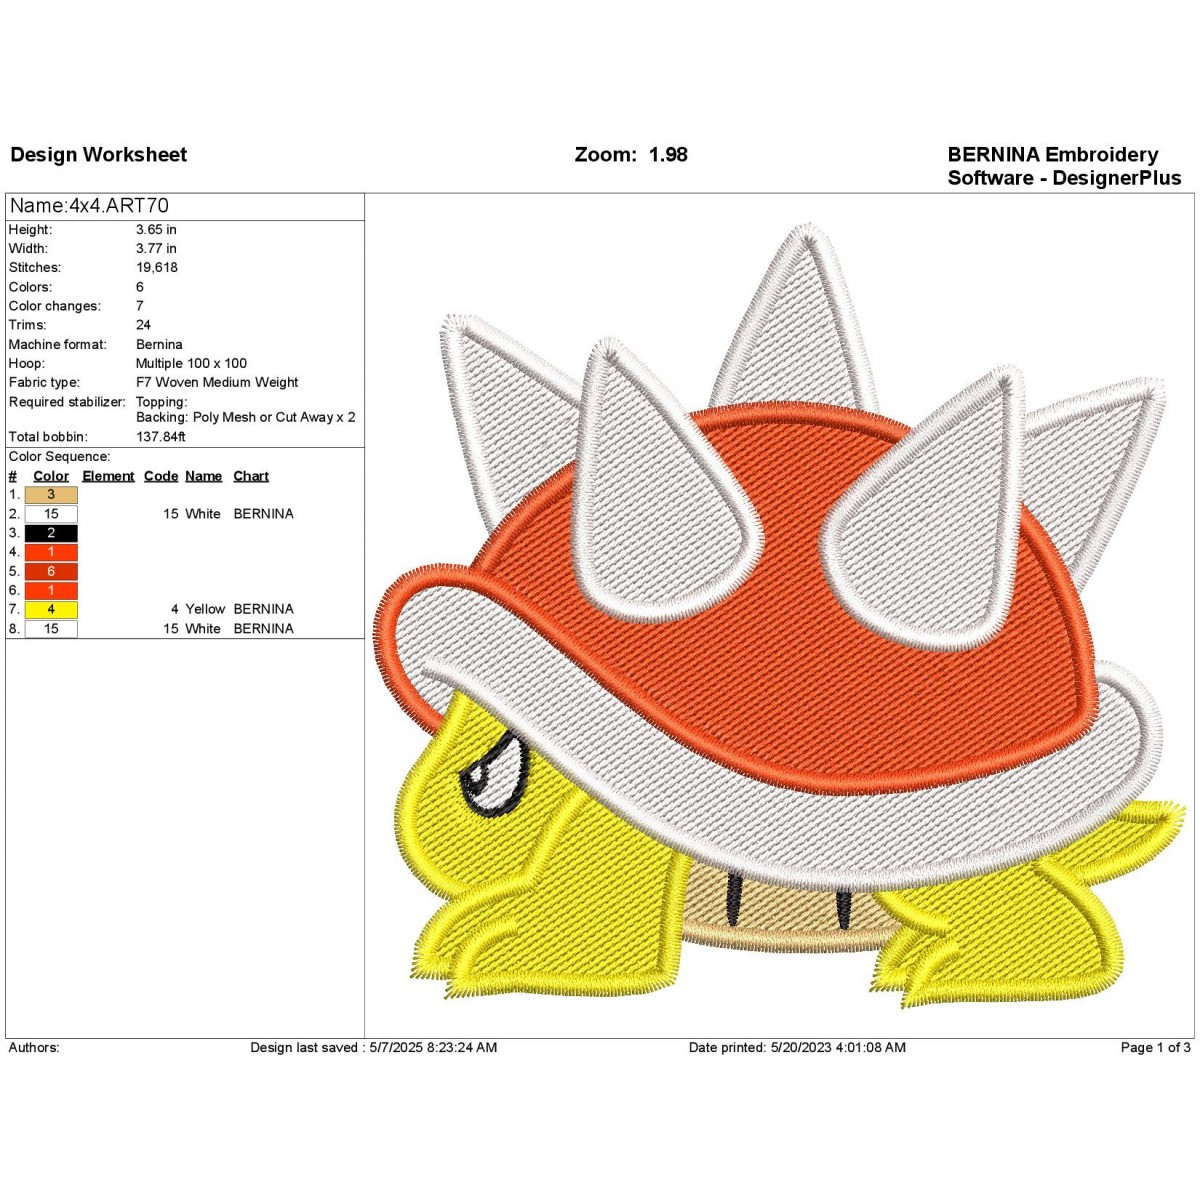Select the bobbin length "137.84ft"
The height and width of the screenshot is (1200, 1200).
coord(161,437)
